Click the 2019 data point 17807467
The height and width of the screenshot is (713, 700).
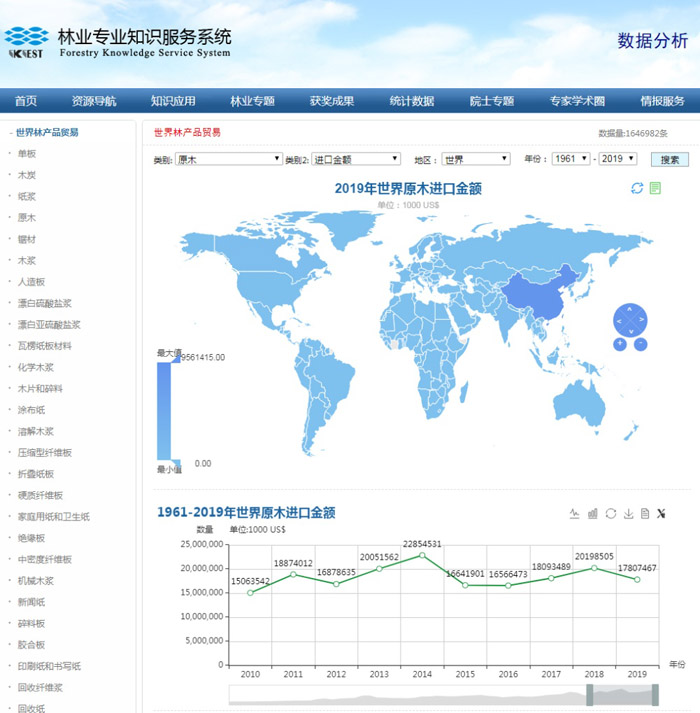pos(637,579)
